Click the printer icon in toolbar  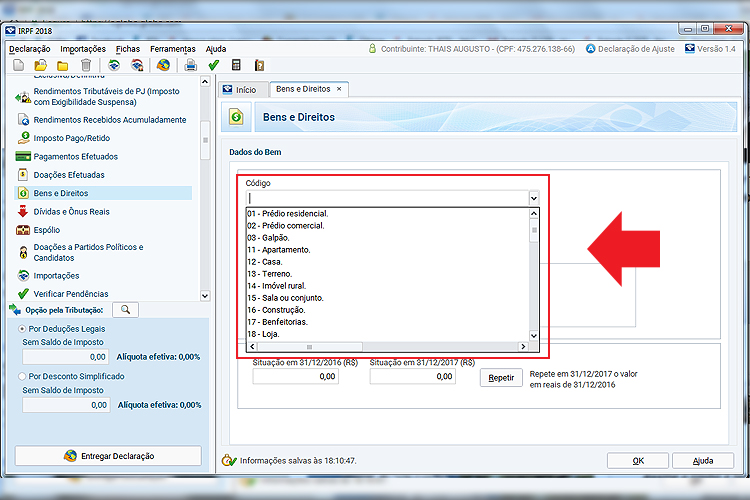[190, 65]
